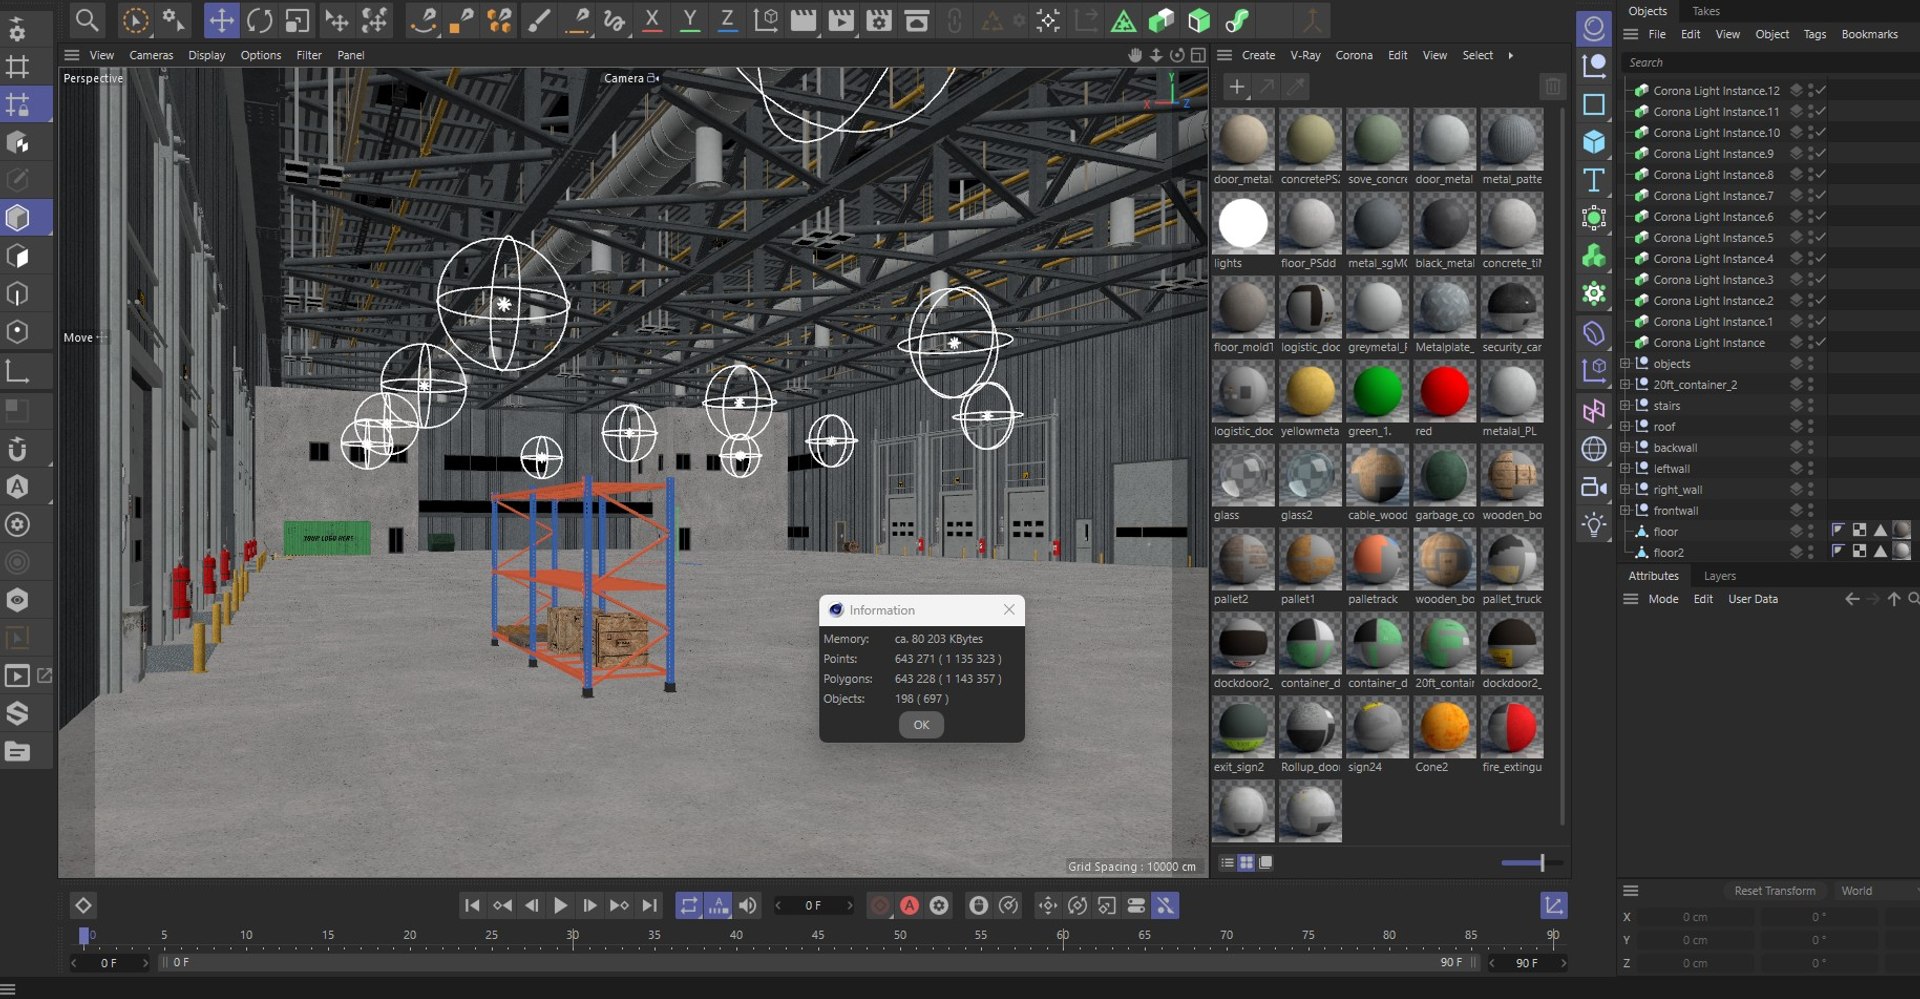
Task: Switch to the Takes tab
Action: 1706,11
